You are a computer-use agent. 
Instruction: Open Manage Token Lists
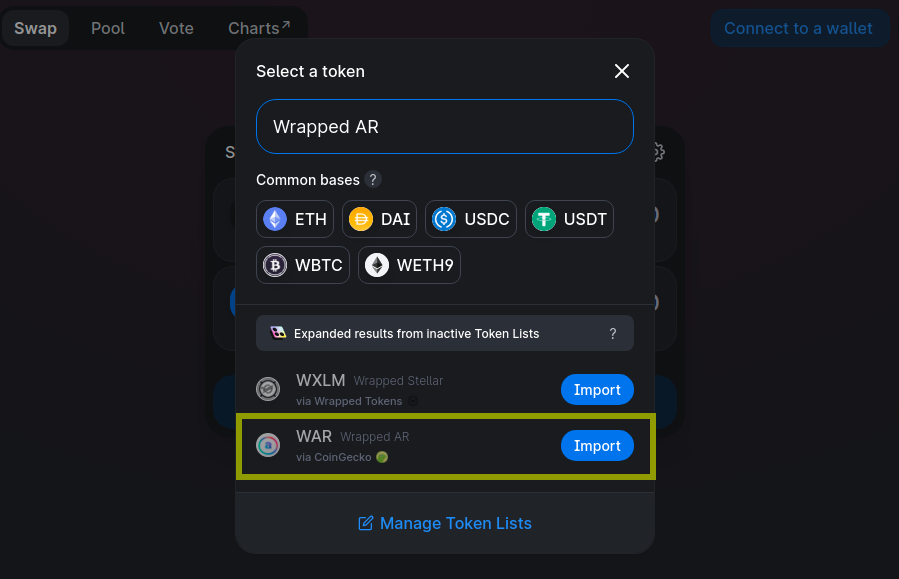click(x=445, y=523)
